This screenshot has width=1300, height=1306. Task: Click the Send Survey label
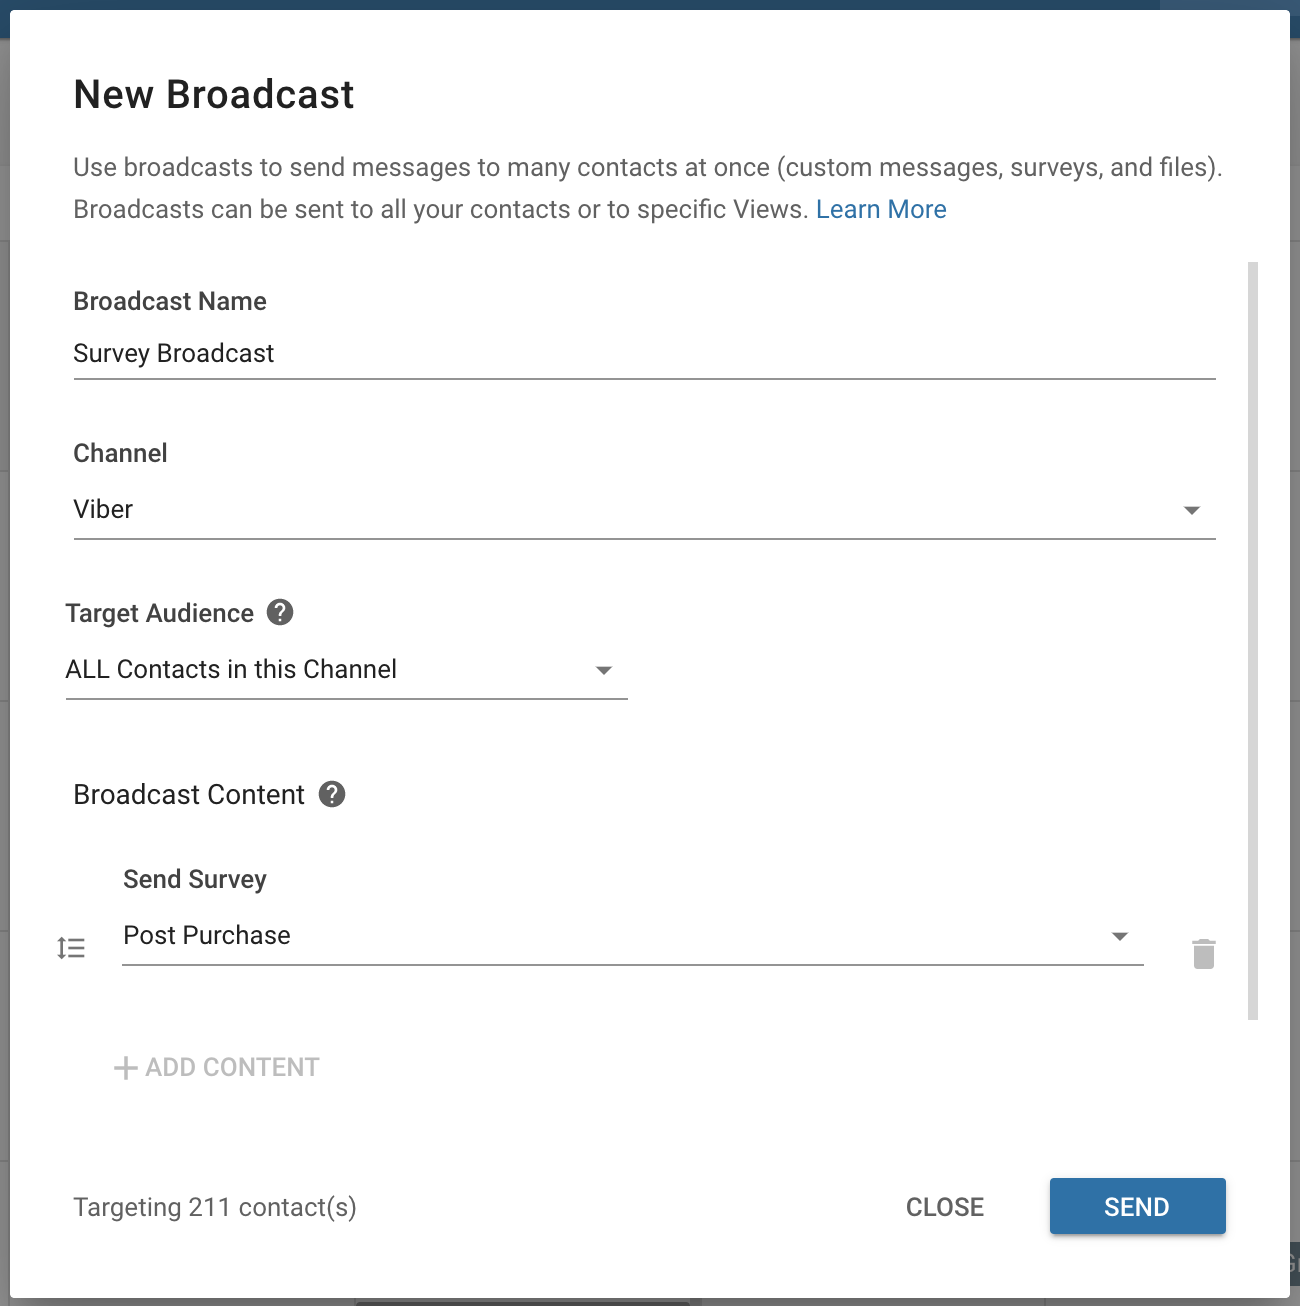click(x=195, y=879)
